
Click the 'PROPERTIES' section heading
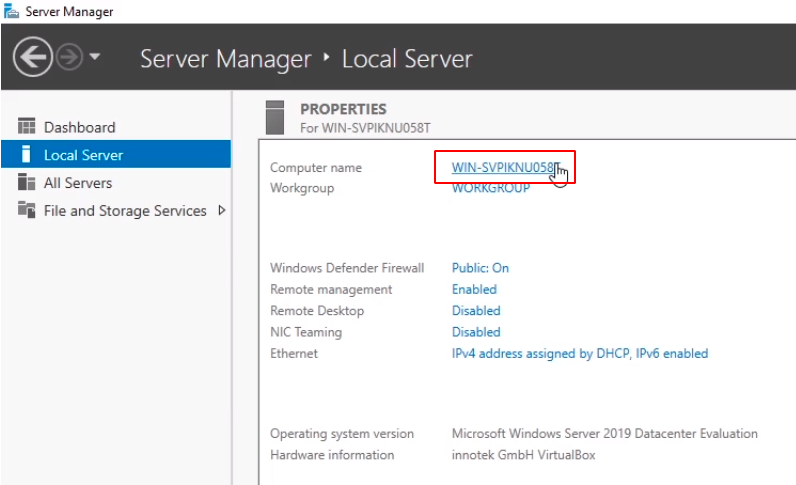[343, 109]
